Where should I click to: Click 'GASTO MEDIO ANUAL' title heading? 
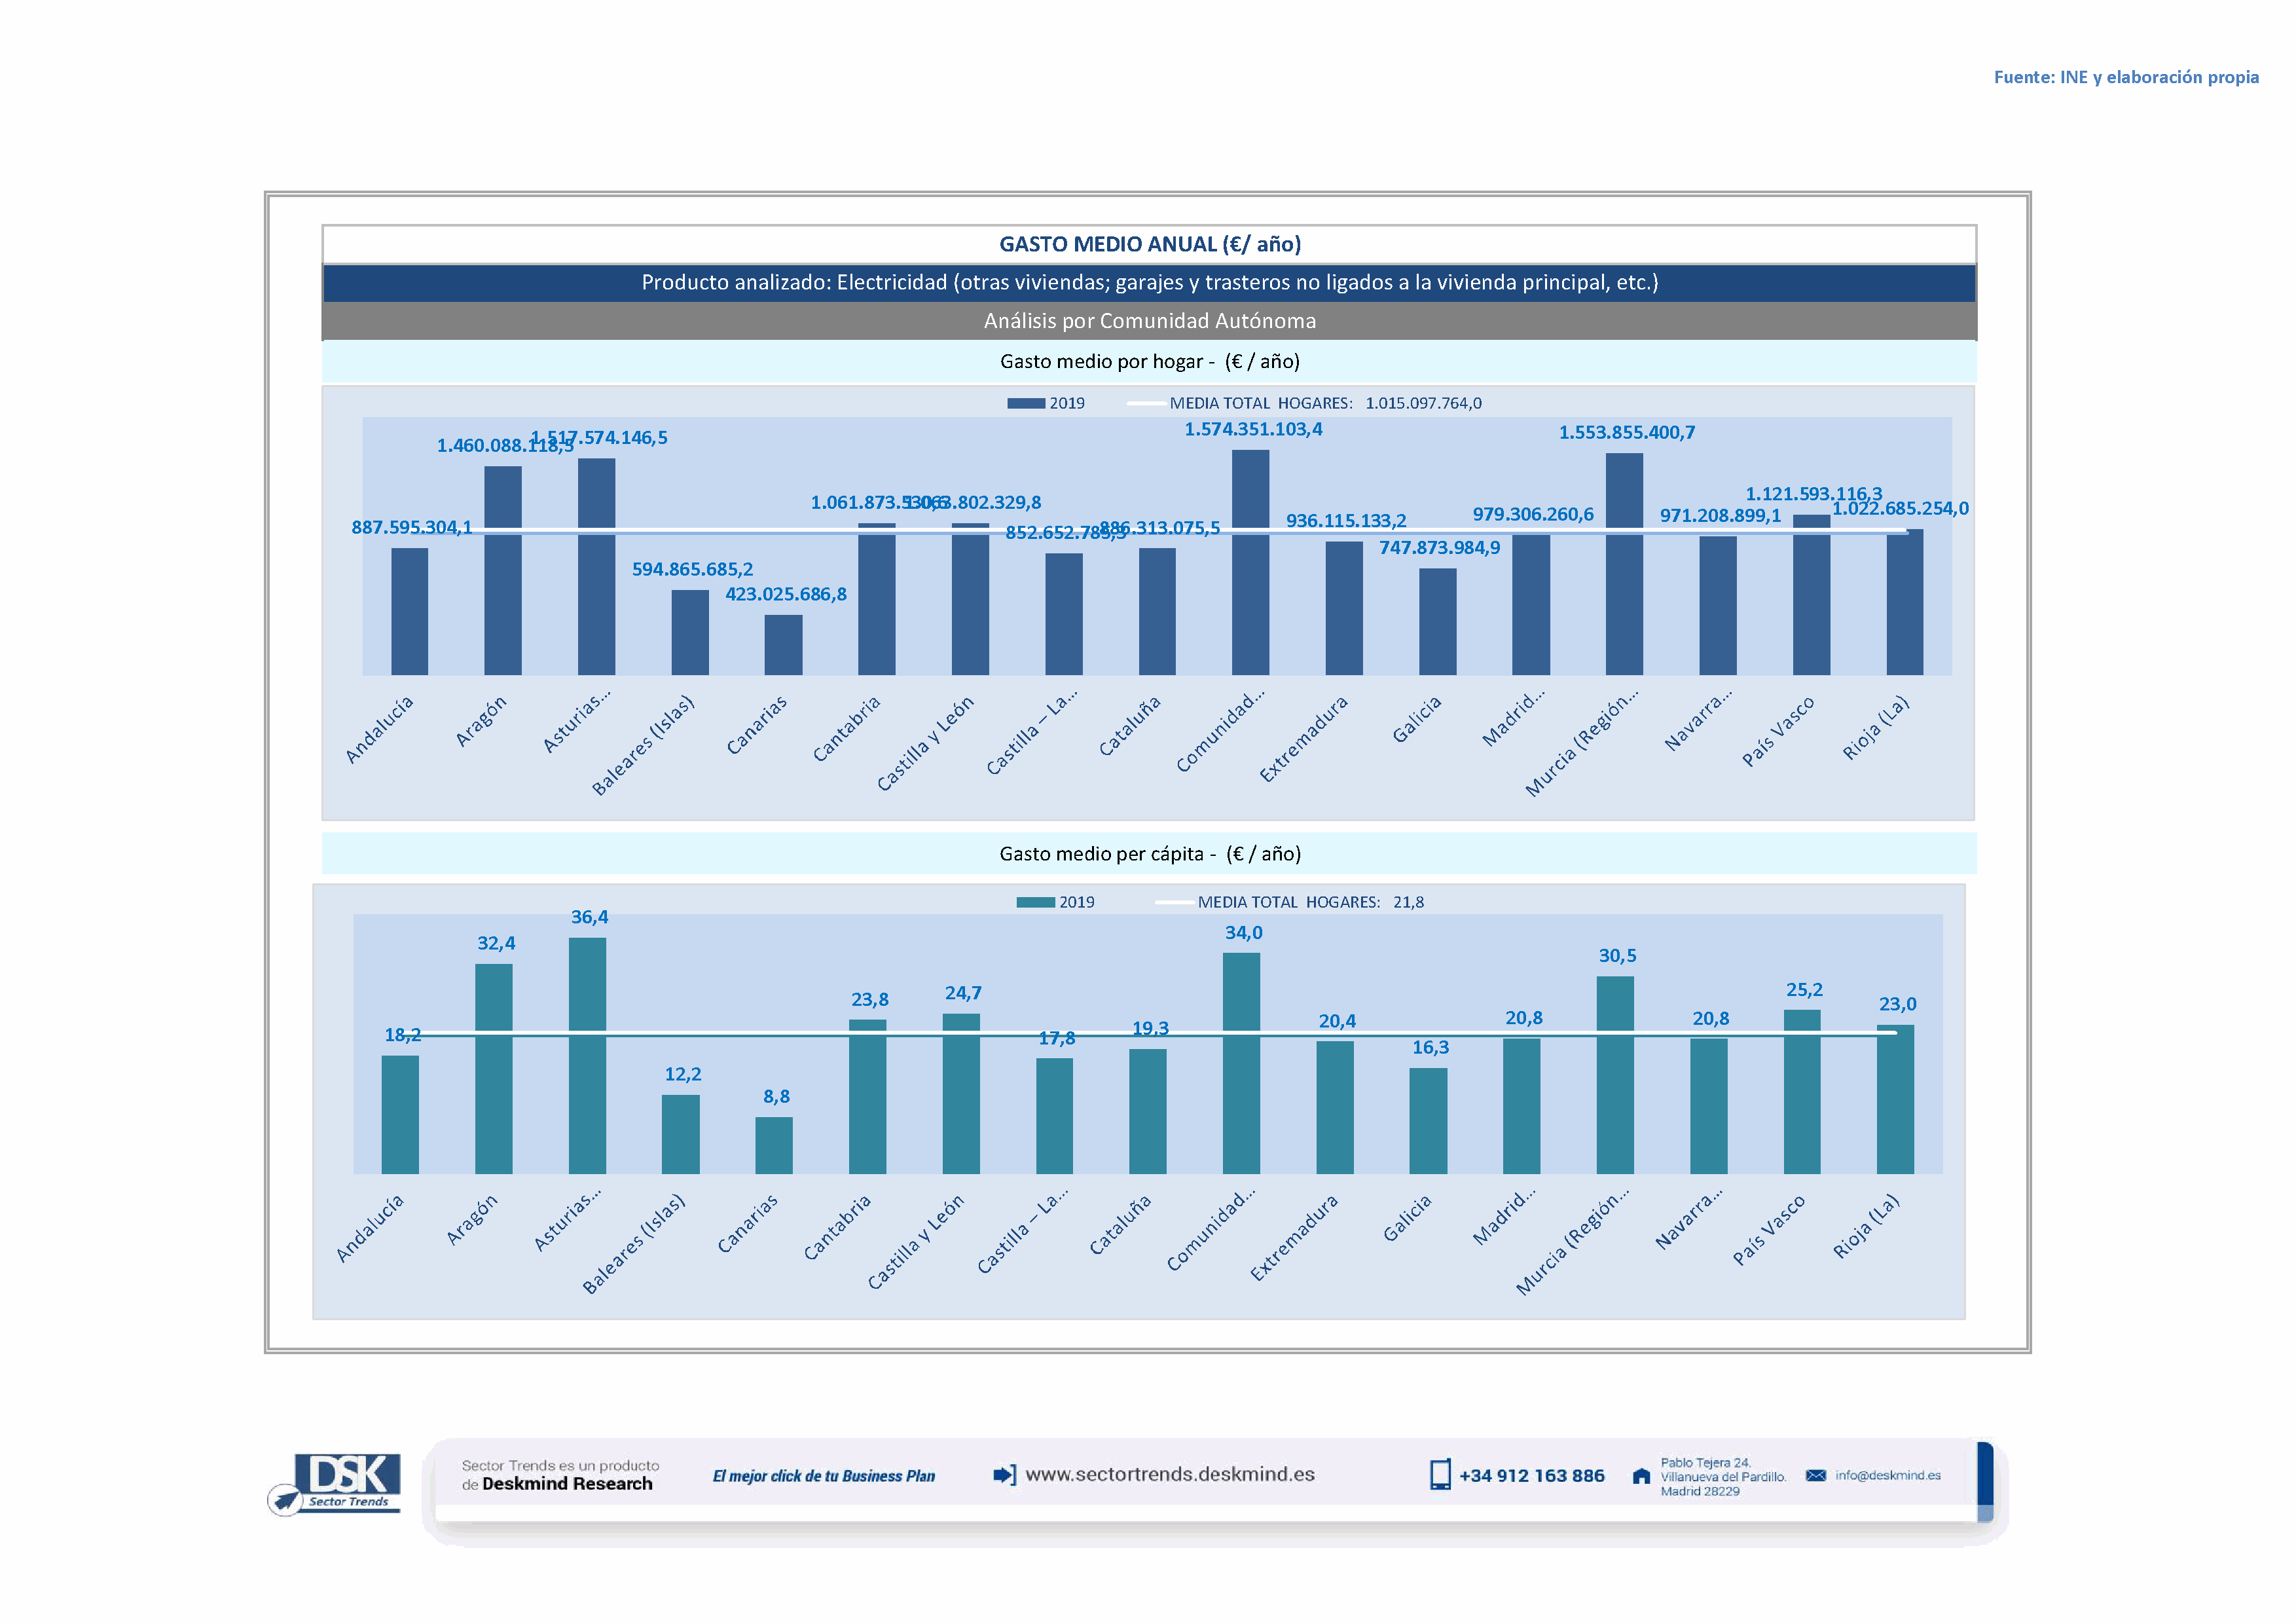1149,244
